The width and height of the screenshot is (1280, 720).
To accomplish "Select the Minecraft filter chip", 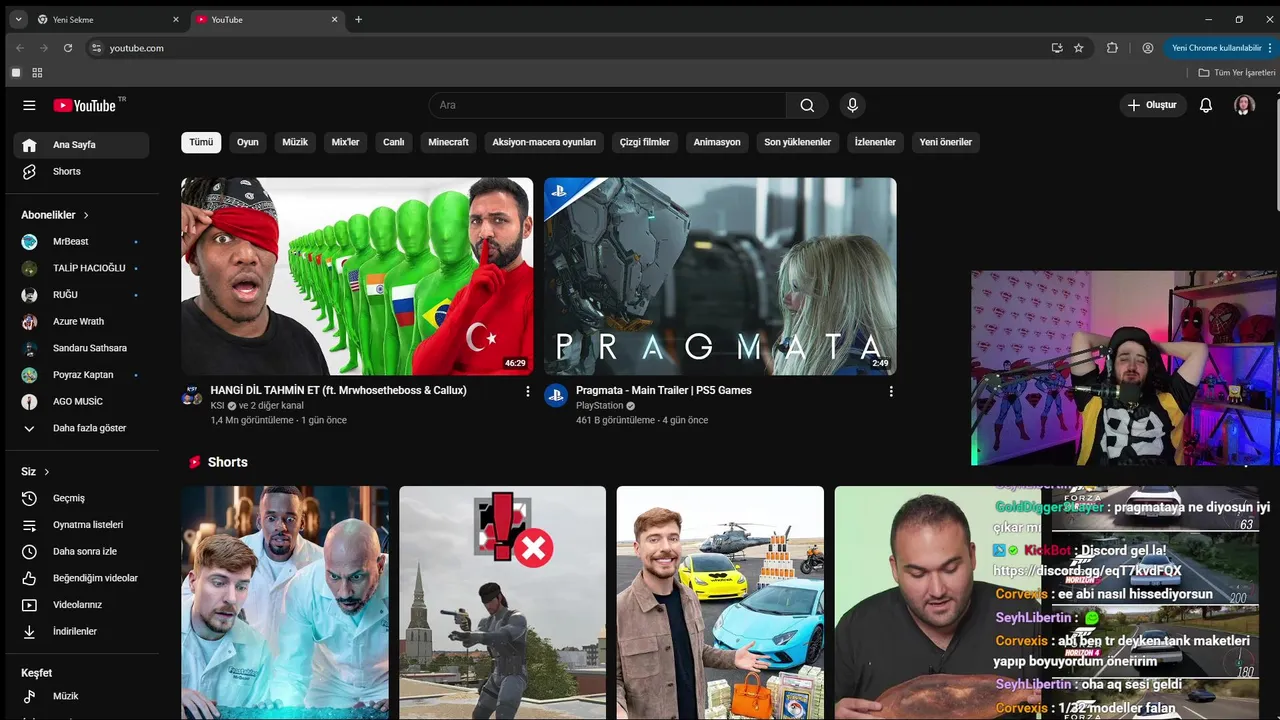I will pyautogui.click(x=448, y=142).
